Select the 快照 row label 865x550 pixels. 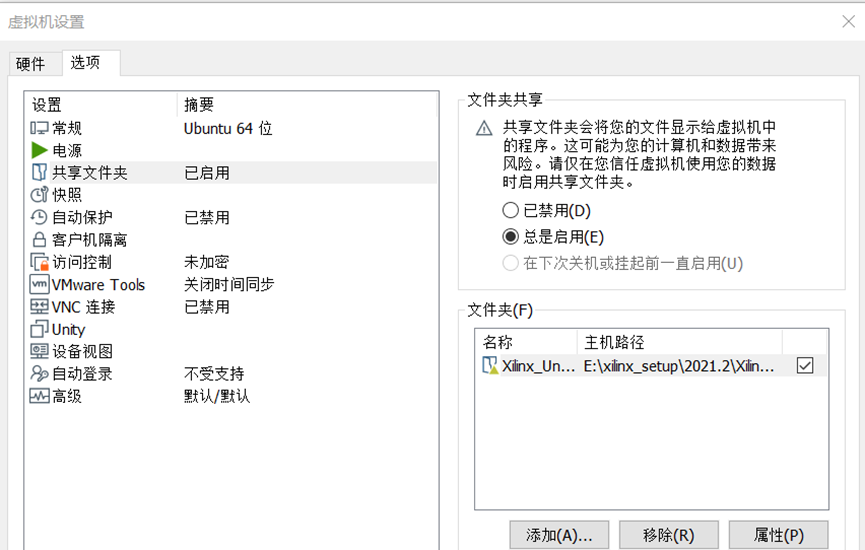click(x=67, y=195)
